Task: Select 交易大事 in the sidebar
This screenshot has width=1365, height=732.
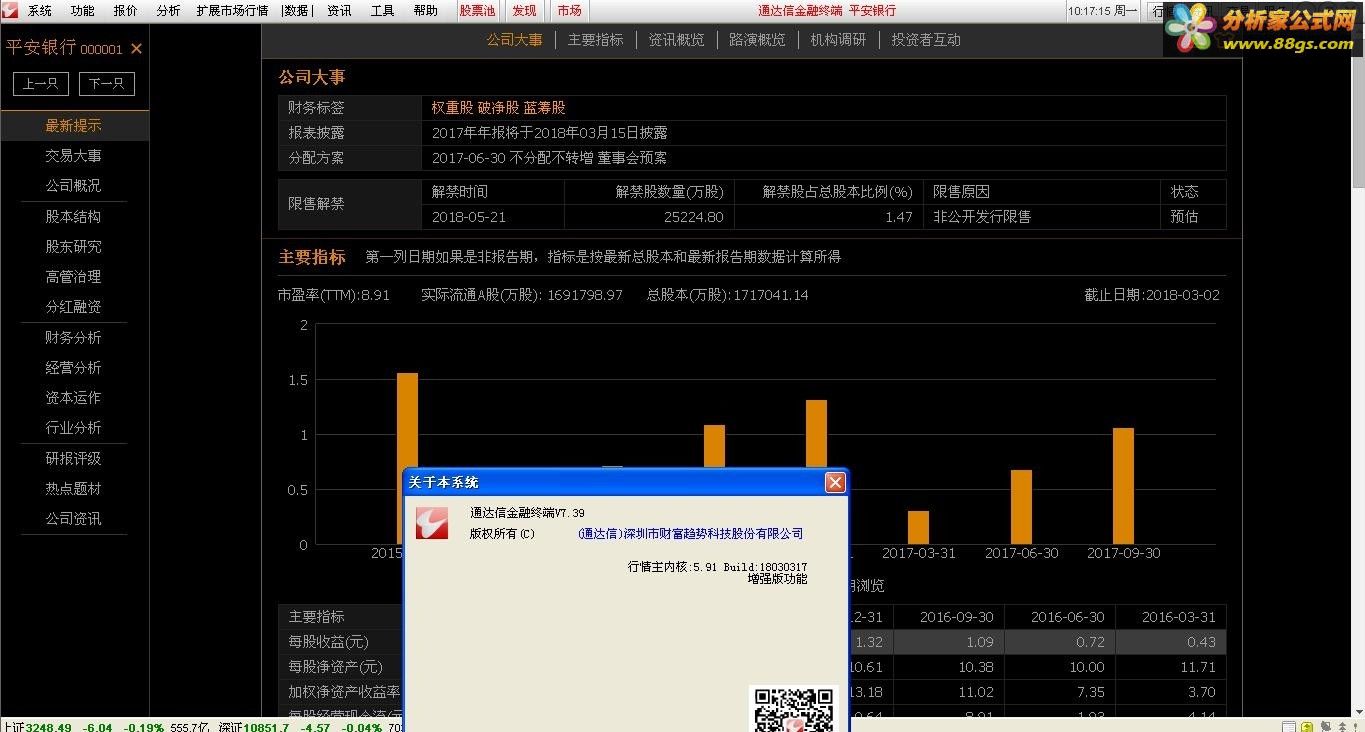Action: pyautogui.click(x=73, y=156)
